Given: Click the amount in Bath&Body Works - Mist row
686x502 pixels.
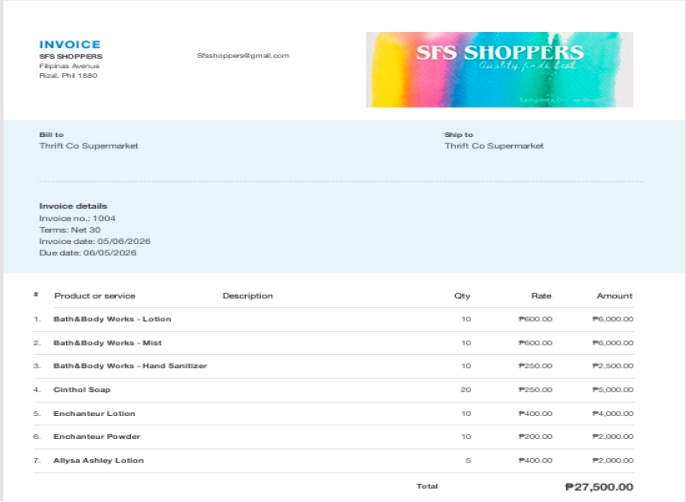Looking at the screenshot, I should 613,343.
